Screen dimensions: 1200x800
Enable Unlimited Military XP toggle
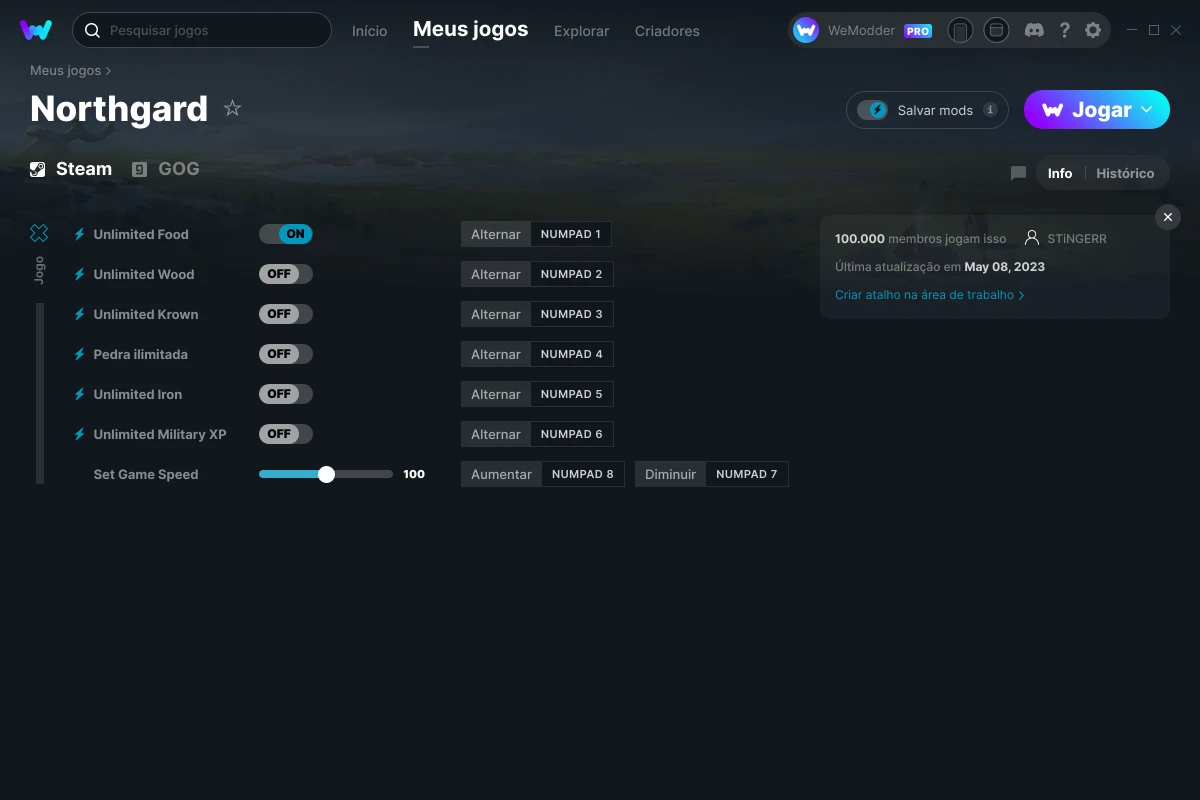point(286,434)
